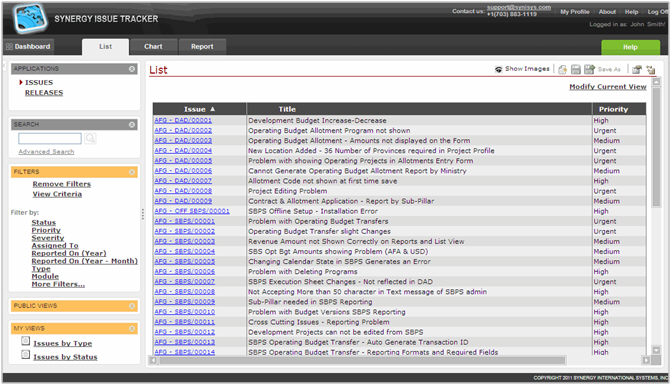Filter by Priority link in sidebar
This screenshot has height=385, width=672.
coord(46,230)
